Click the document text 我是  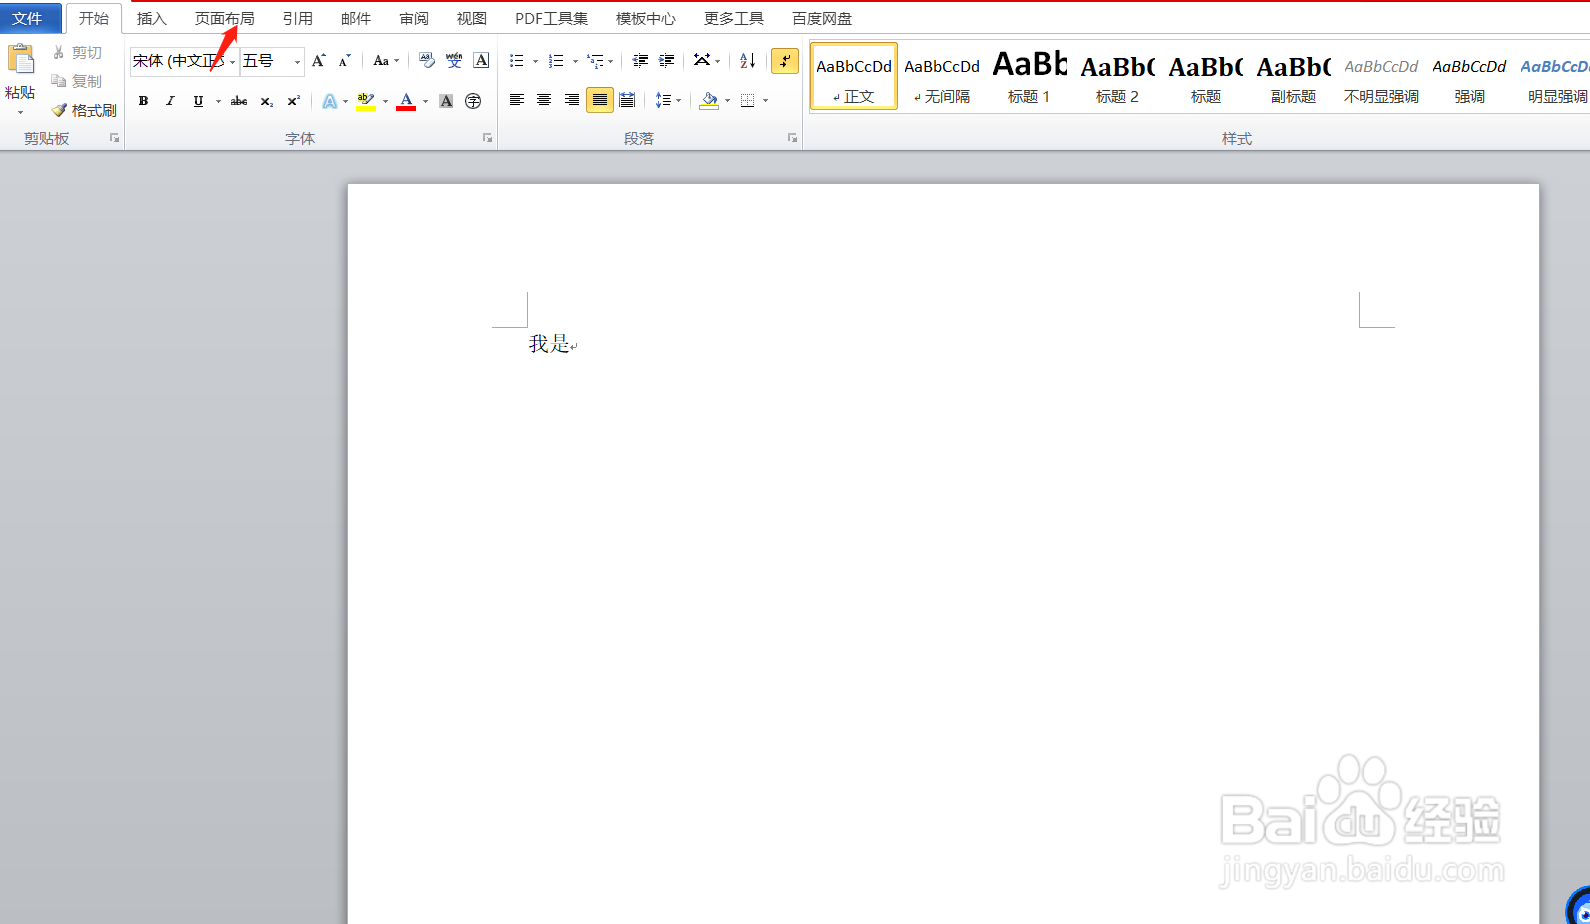(549, 344)
